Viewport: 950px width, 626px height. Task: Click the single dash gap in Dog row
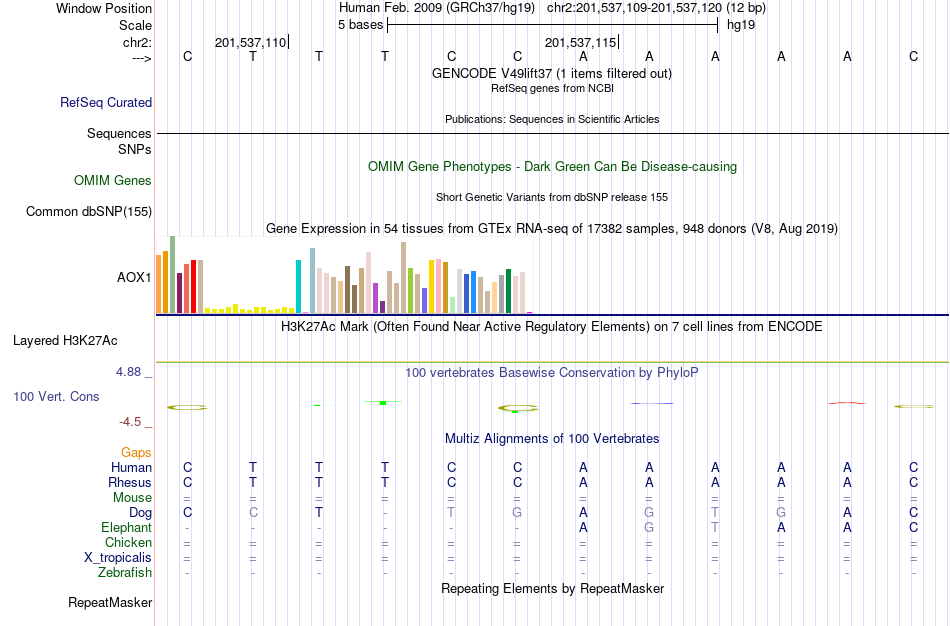(x=385, y=513)
